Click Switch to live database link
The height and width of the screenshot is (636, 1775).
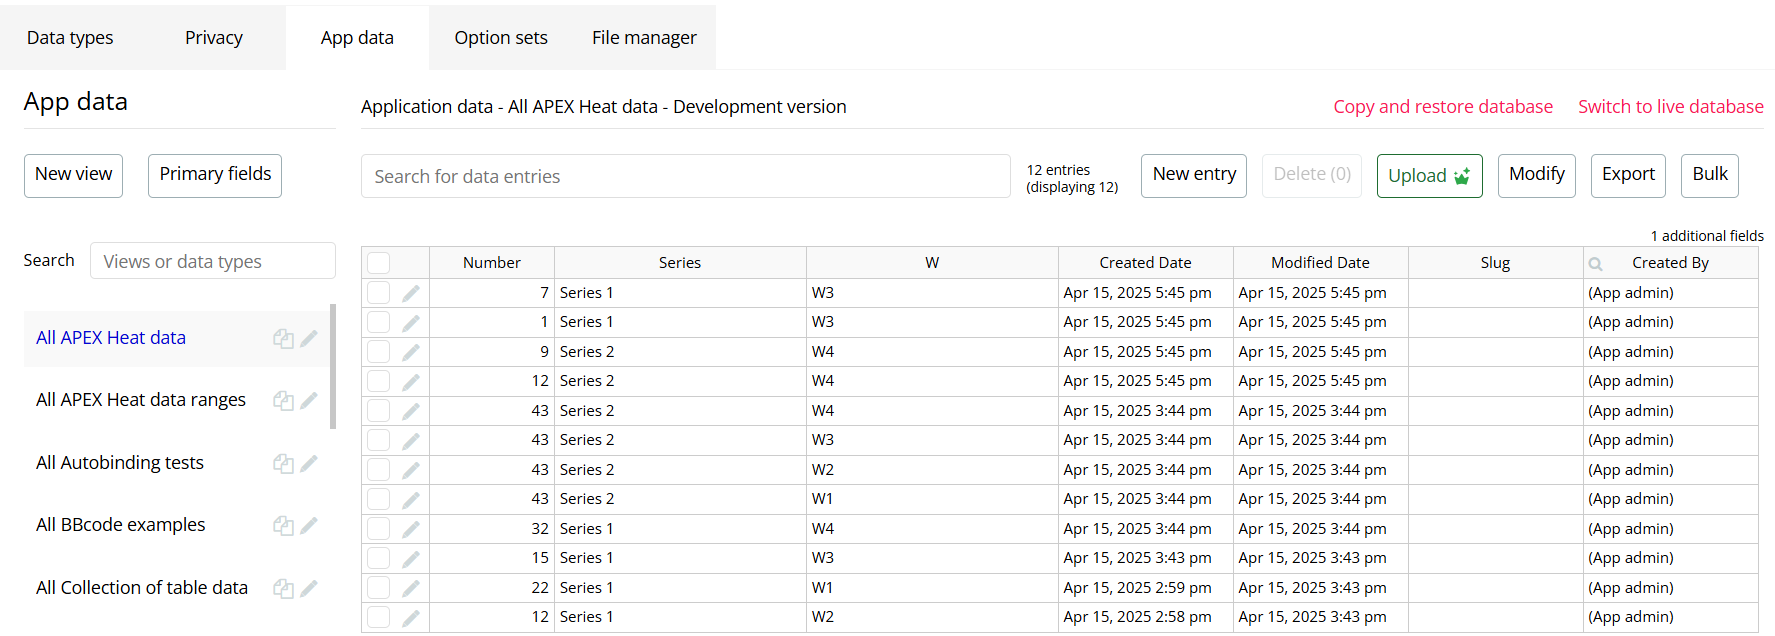point(1670,107)
